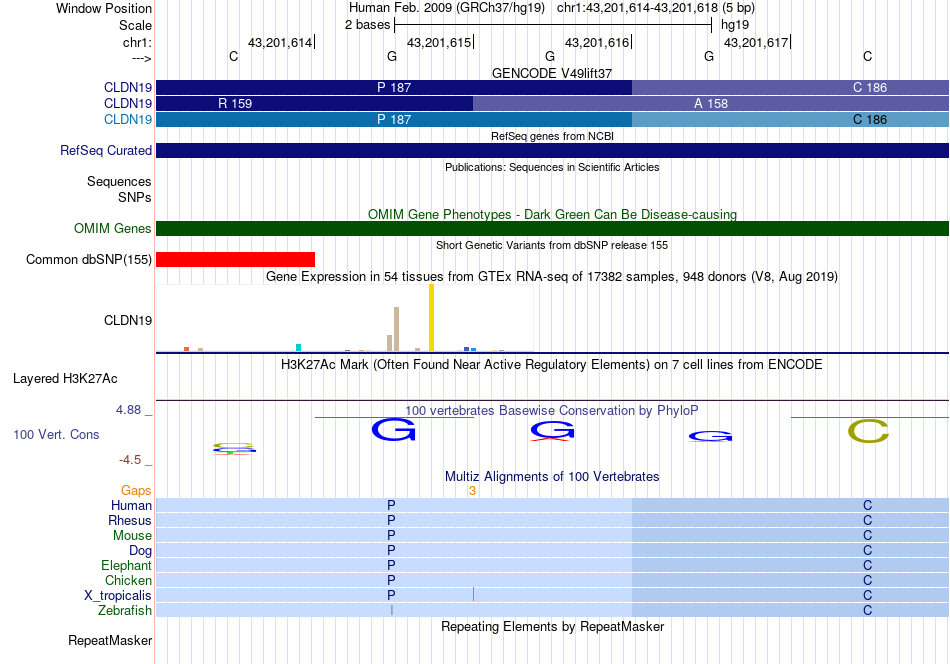Click the Publications Sequences in Scientific Articles title
The image size is (950, 664).
[552, 167]
